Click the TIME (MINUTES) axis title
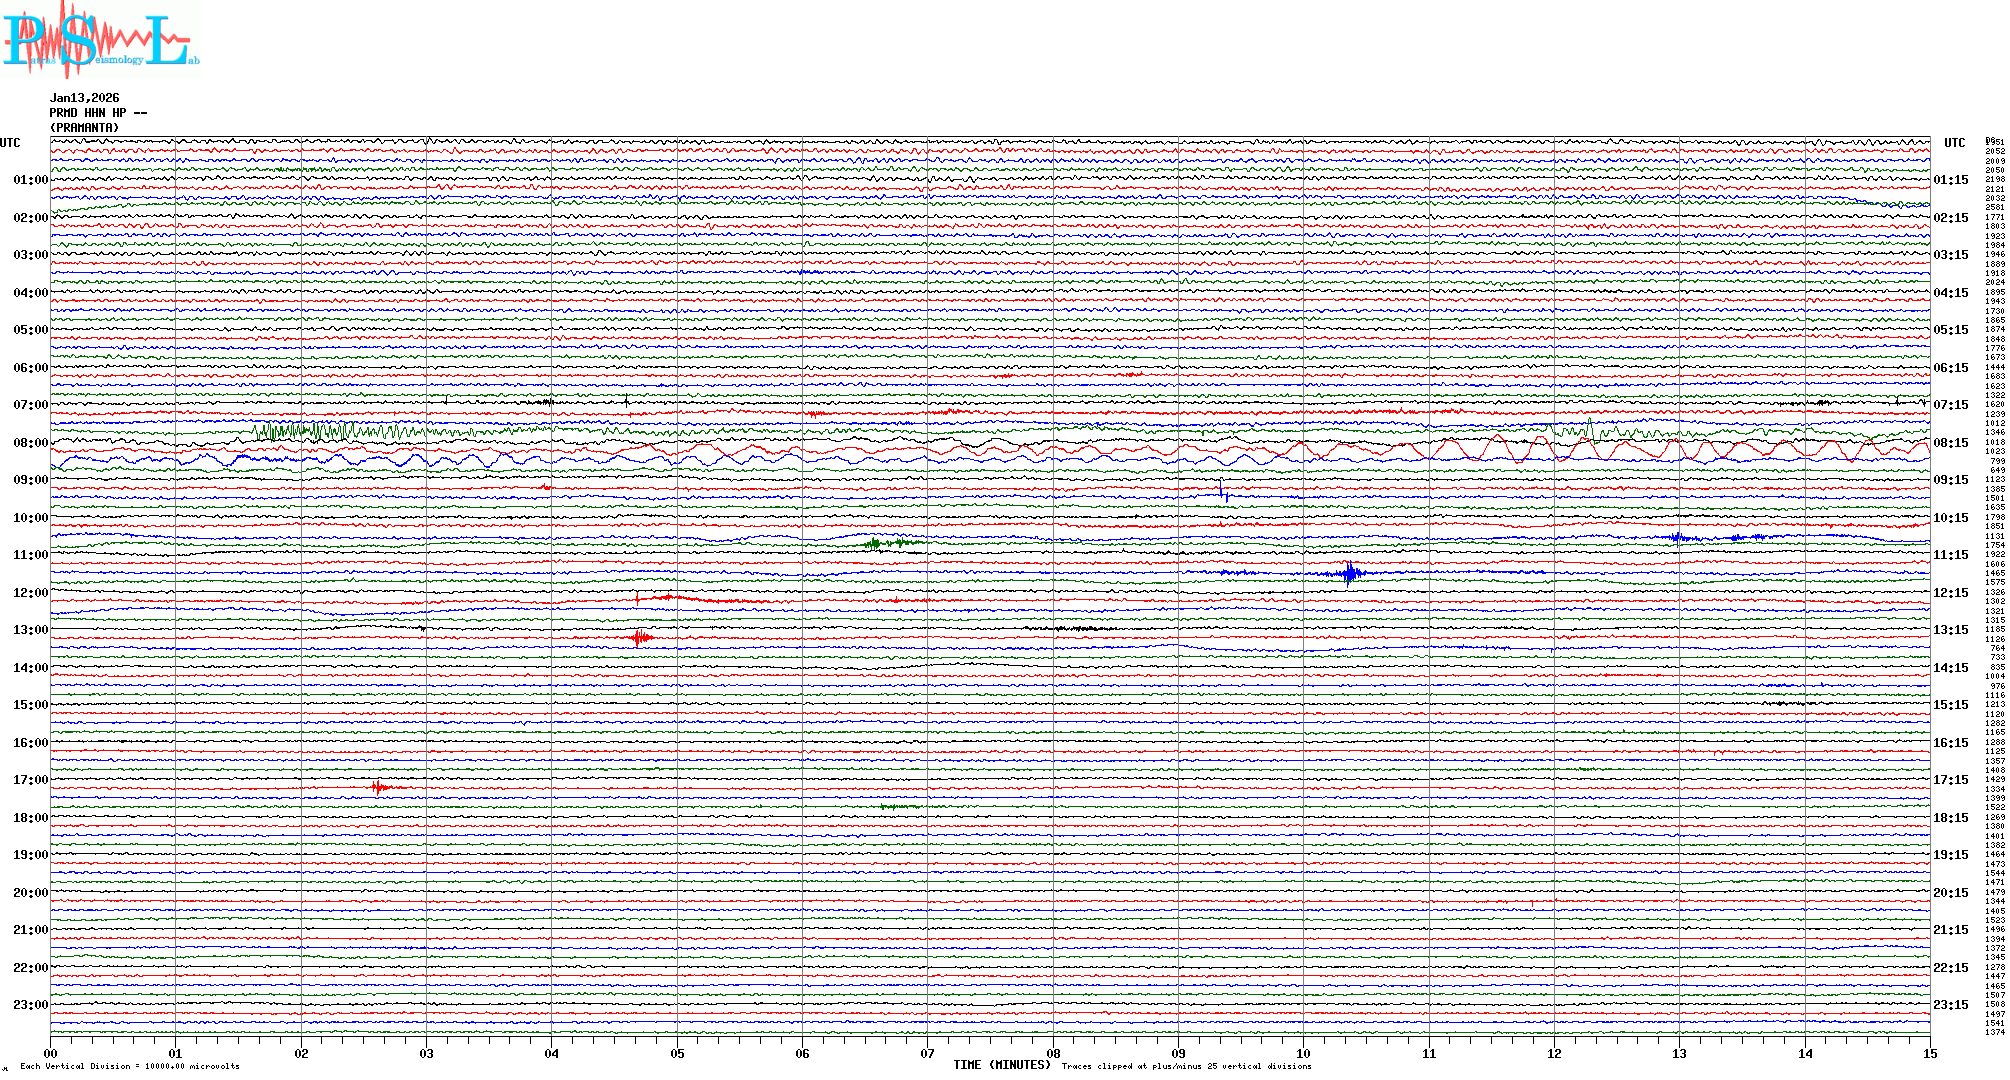Screen dimensions: 2010x1080 point(1001,1065)
